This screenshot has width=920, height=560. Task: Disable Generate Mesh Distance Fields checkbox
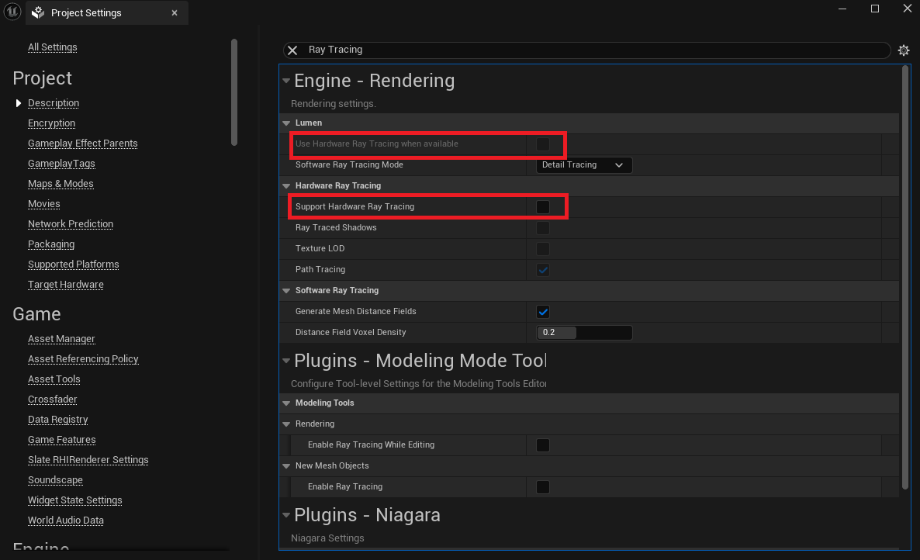pos(543,312)
